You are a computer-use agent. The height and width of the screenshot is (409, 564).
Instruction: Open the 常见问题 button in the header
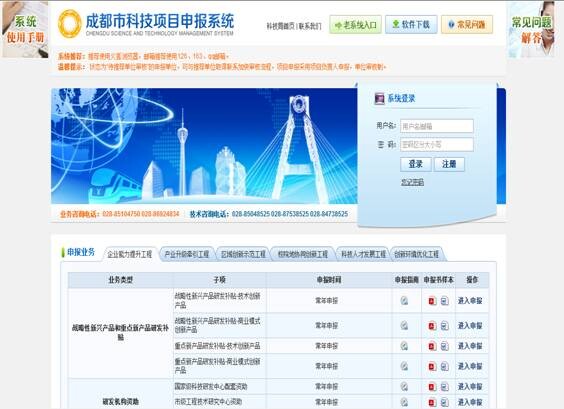pos(467,24)
